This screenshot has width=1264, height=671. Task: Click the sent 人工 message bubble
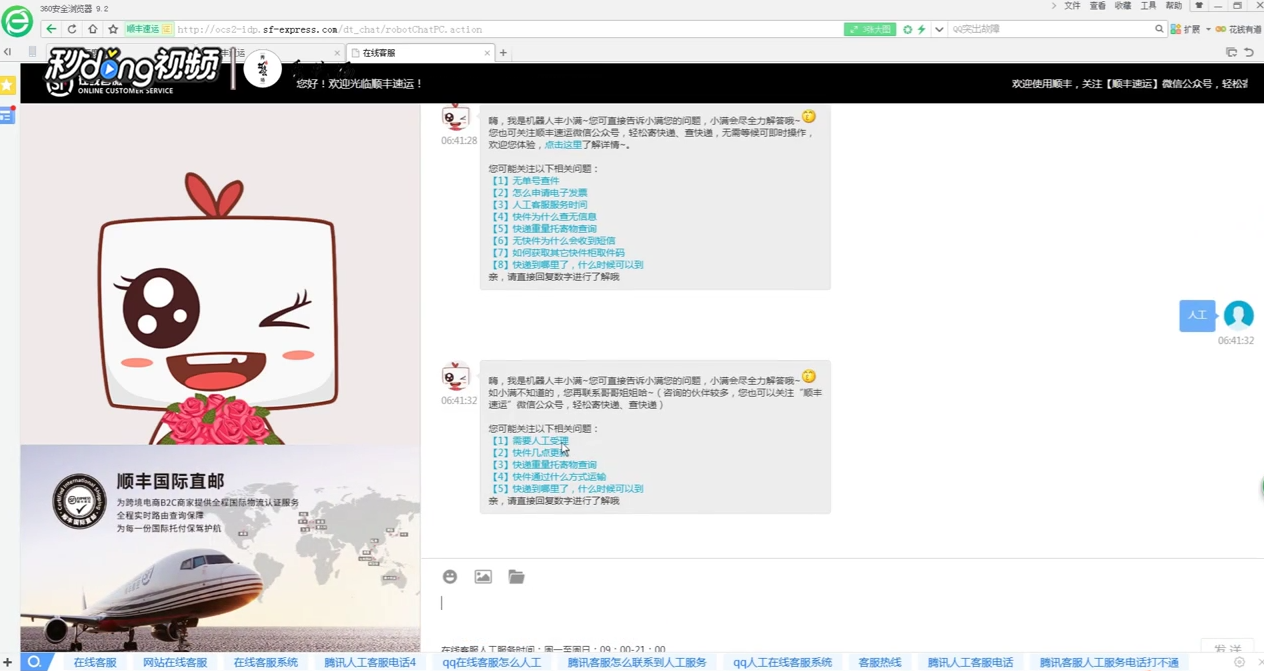tap(1197, 315)
